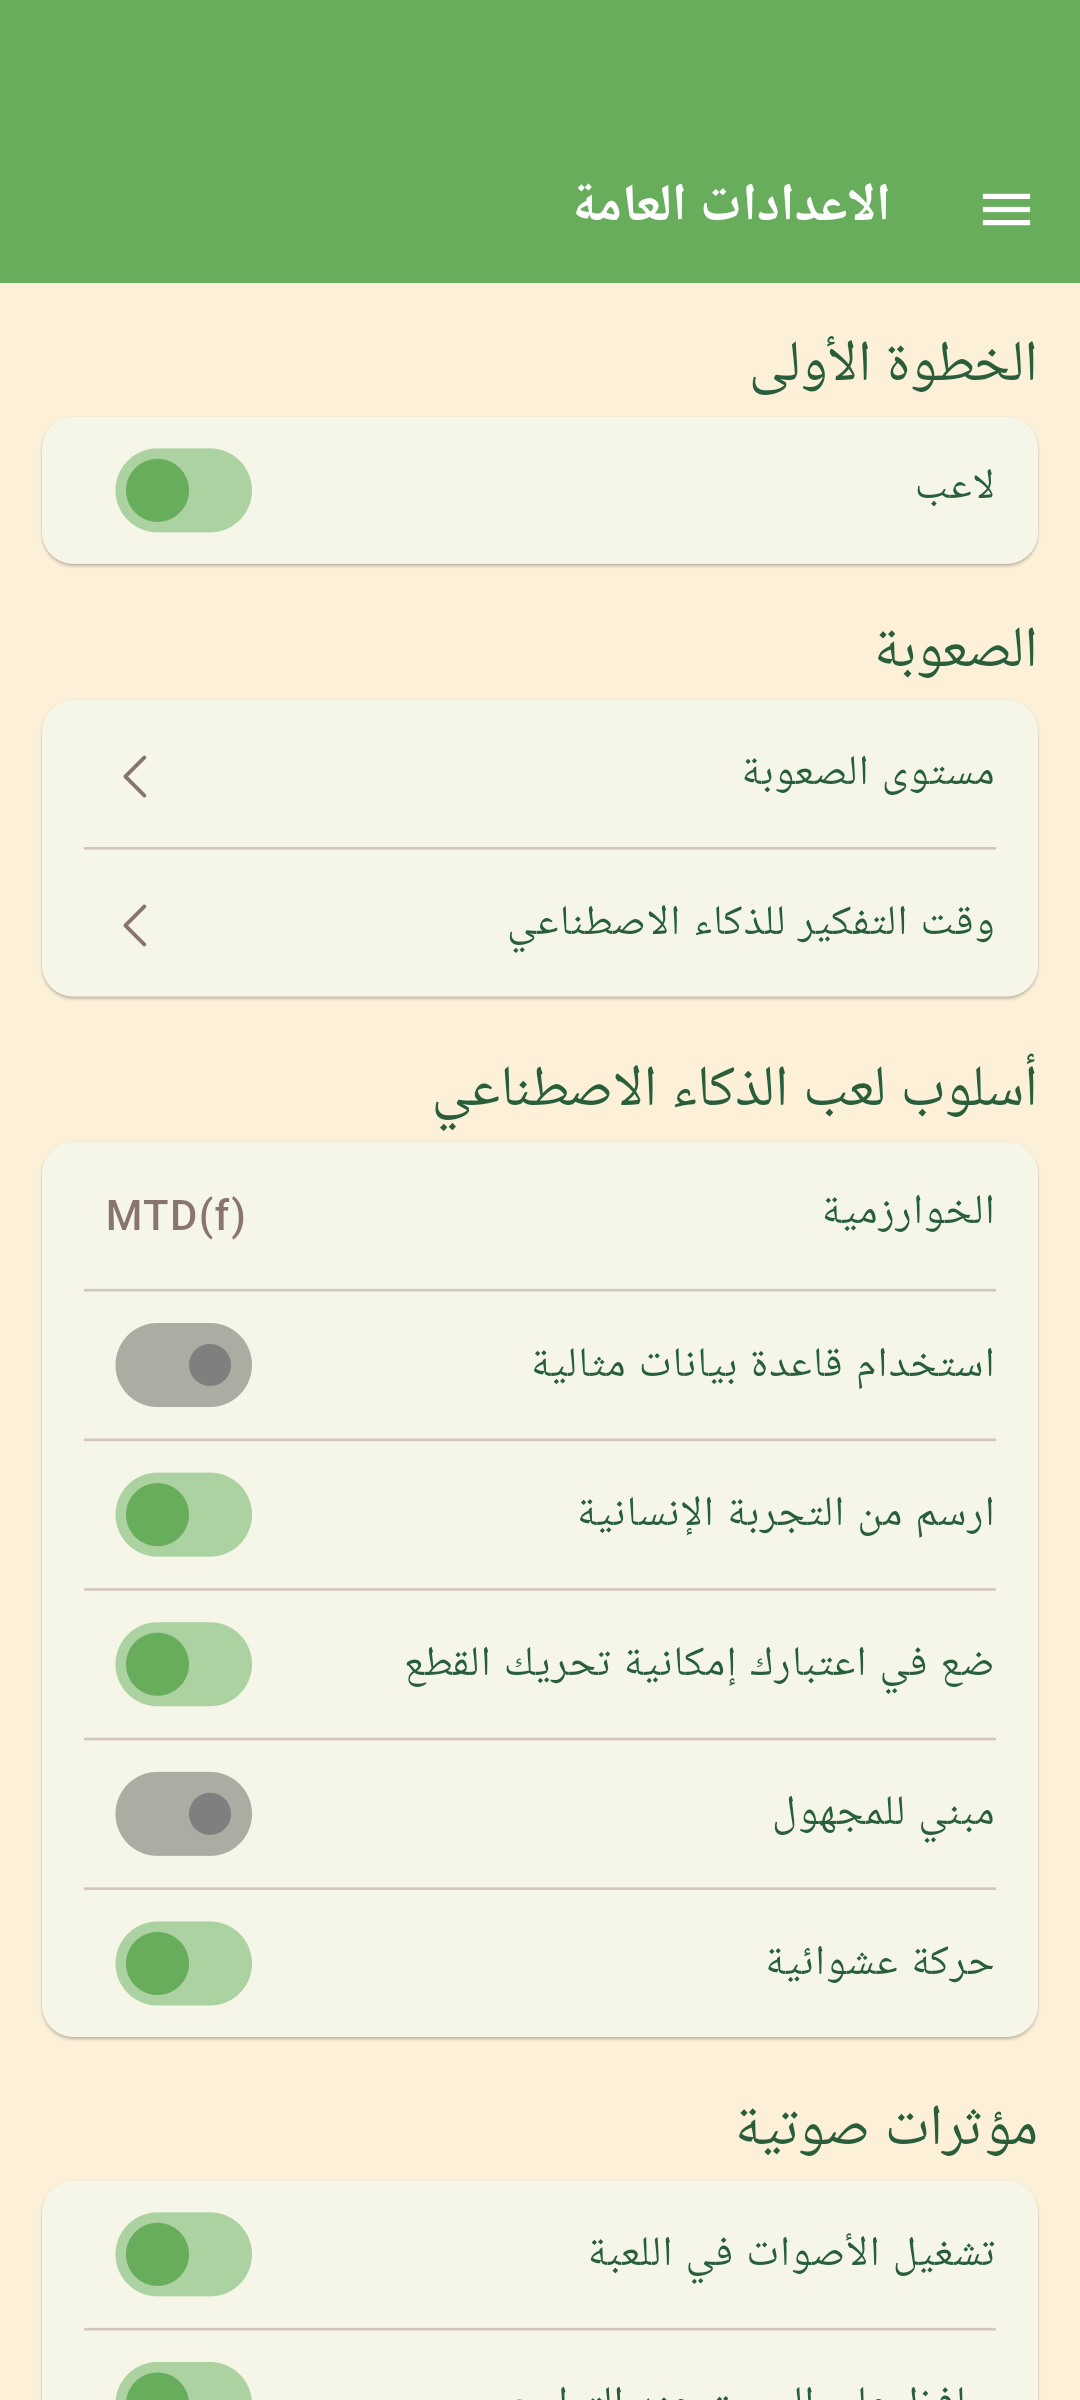1080x2400 pixels.
Task: Tap the مؤثرات صوتية section heading
Action: click(x=887, y=2128)
